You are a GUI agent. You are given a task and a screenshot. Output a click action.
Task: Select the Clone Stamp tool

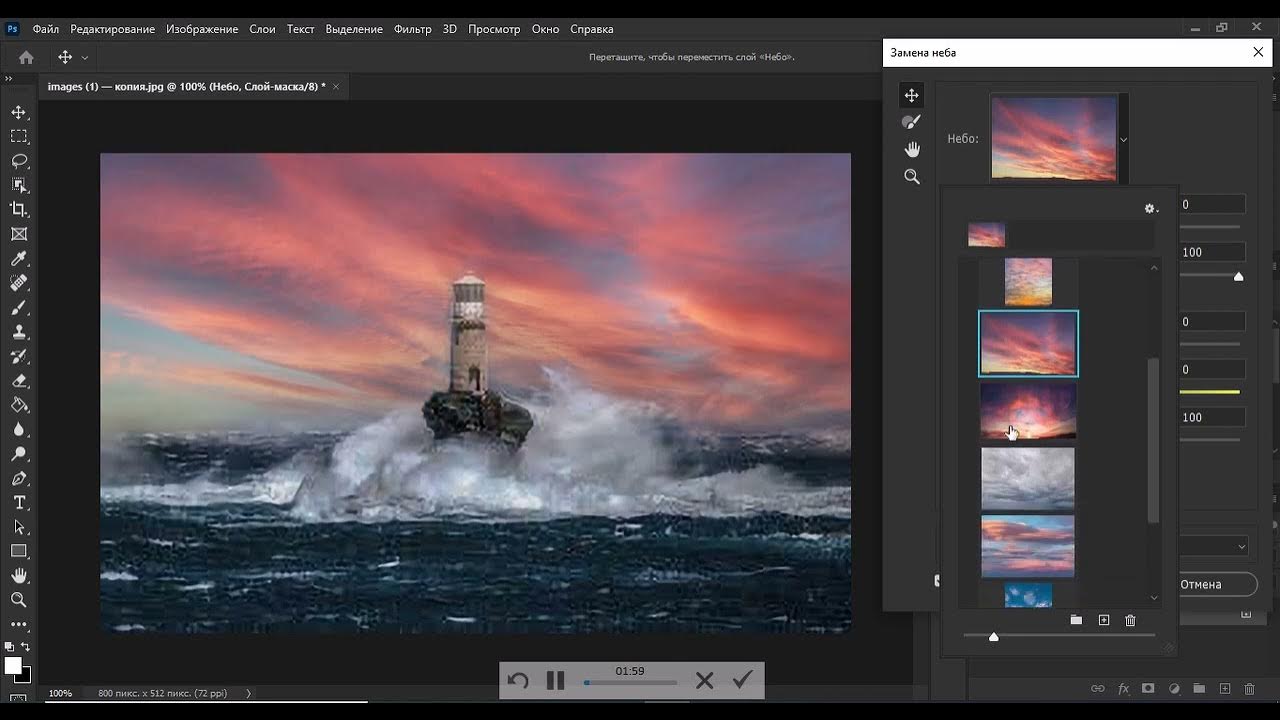point(18,332)
